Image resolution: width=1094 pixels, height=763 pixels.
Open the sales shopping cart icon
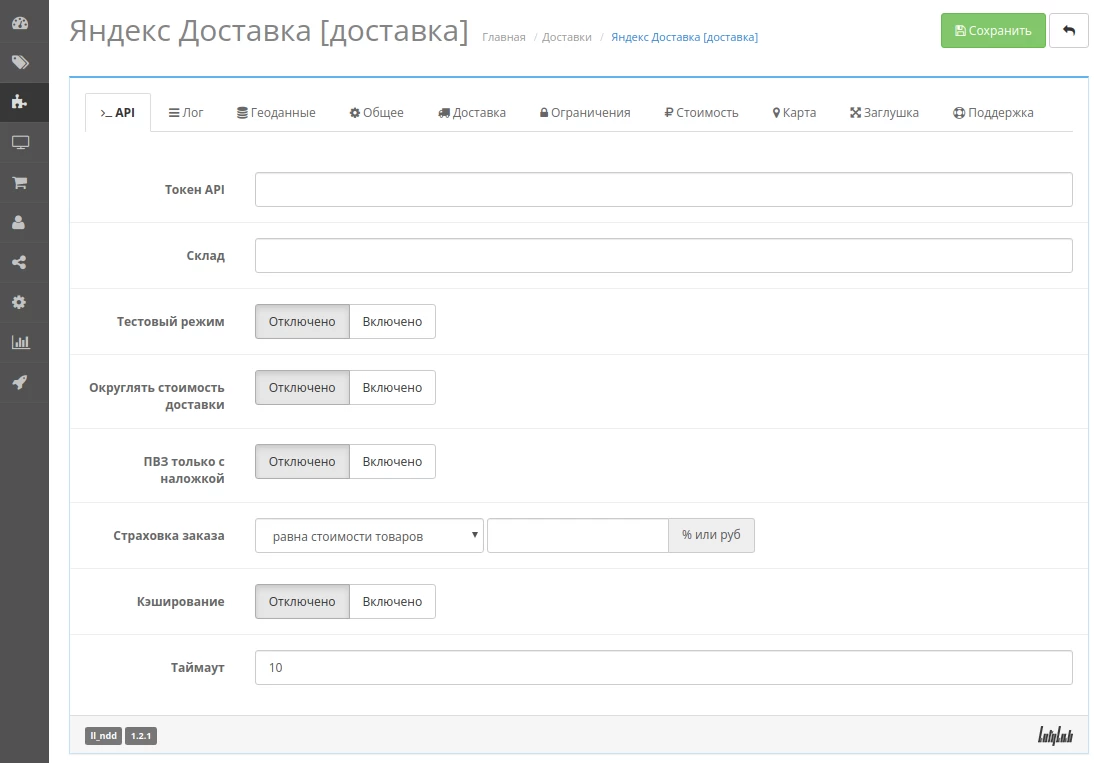20,183
